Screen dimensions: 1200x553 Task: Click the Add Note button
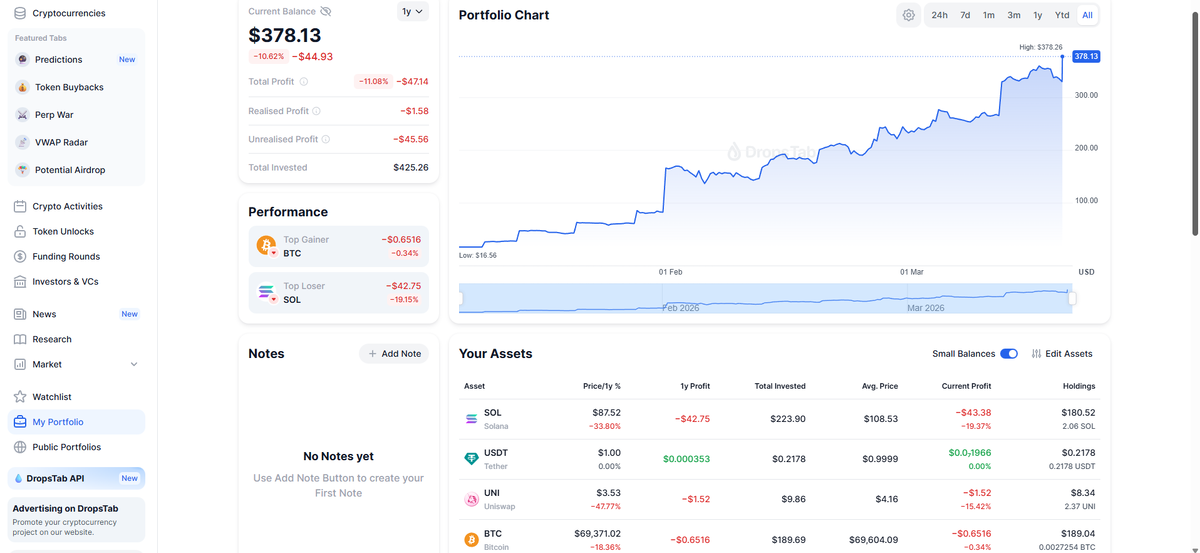pyautogui.click(x=394, y=354)
